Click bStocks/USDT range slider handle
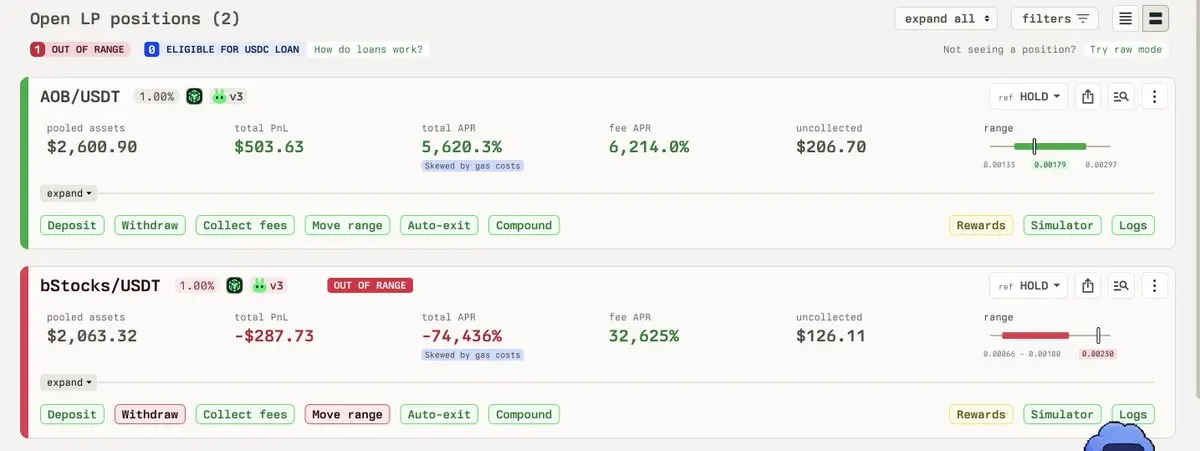This screenshot has height=451, width=1200. (x=1098, y=335)
